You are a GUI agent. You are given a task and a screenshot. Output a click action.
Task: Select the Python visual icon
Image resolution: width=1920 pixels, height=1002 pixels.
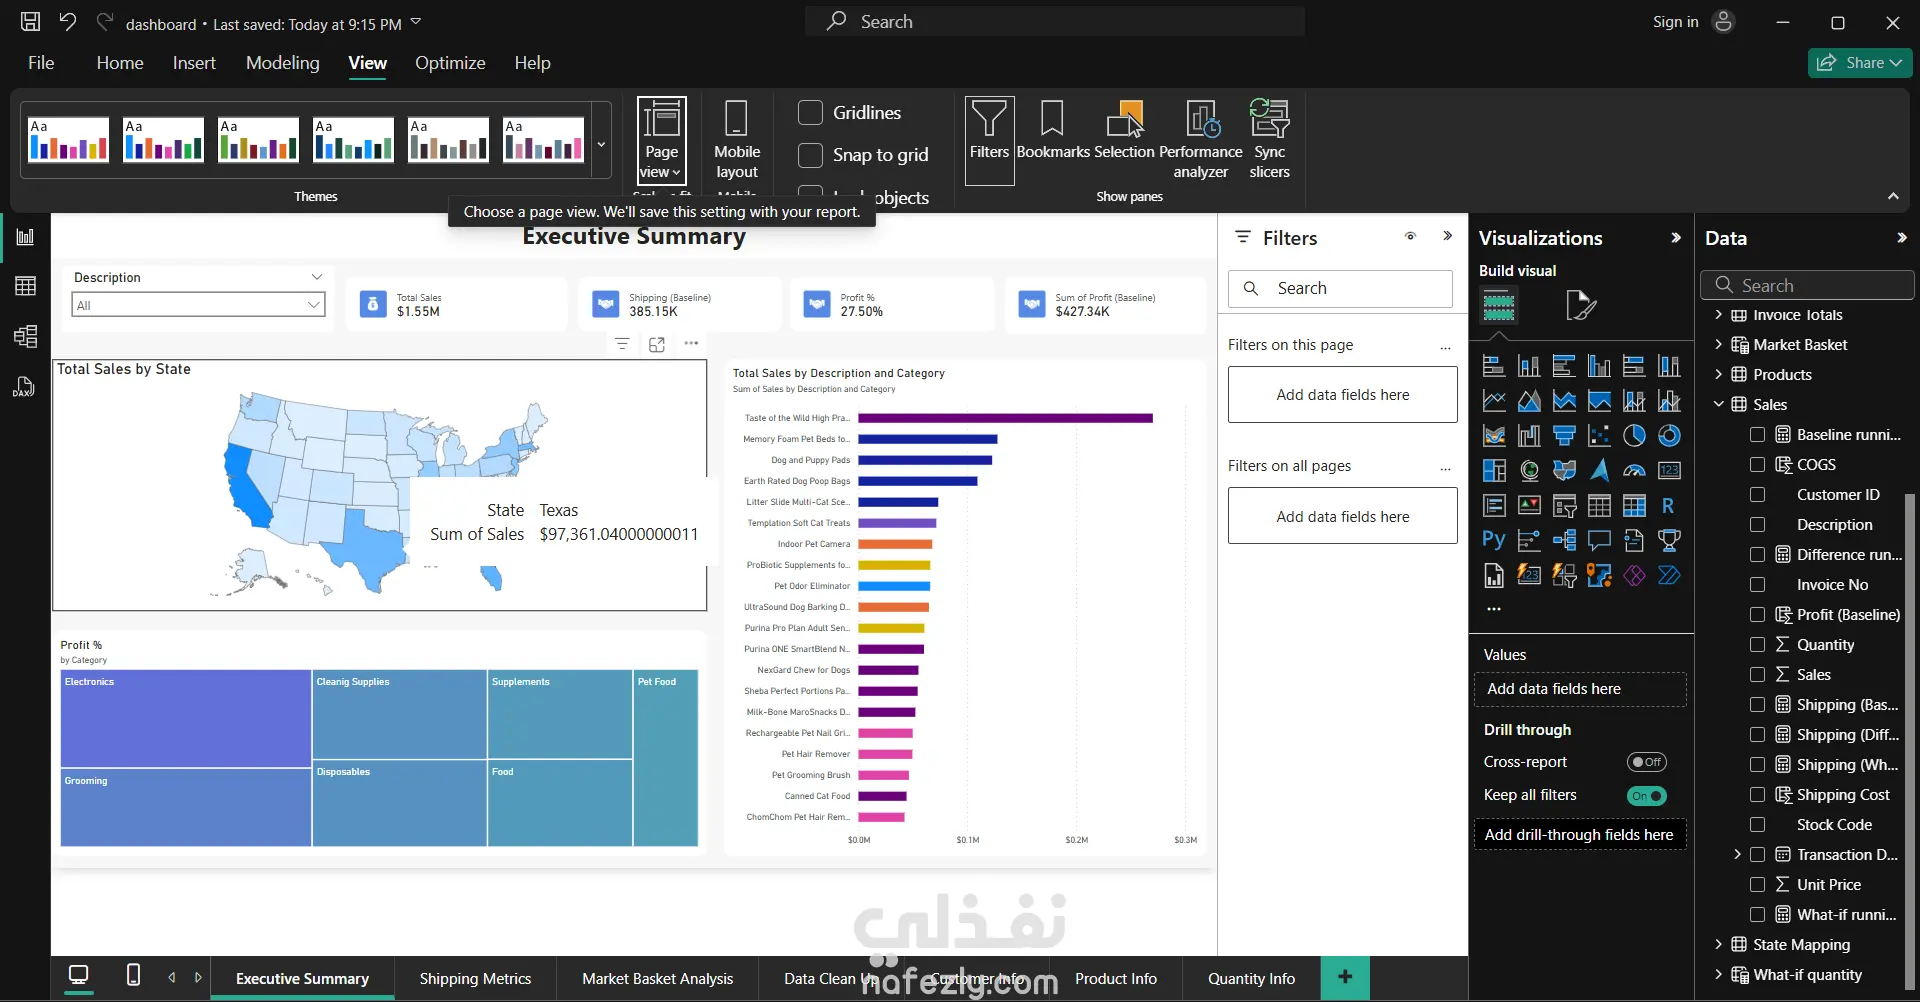1494,541
